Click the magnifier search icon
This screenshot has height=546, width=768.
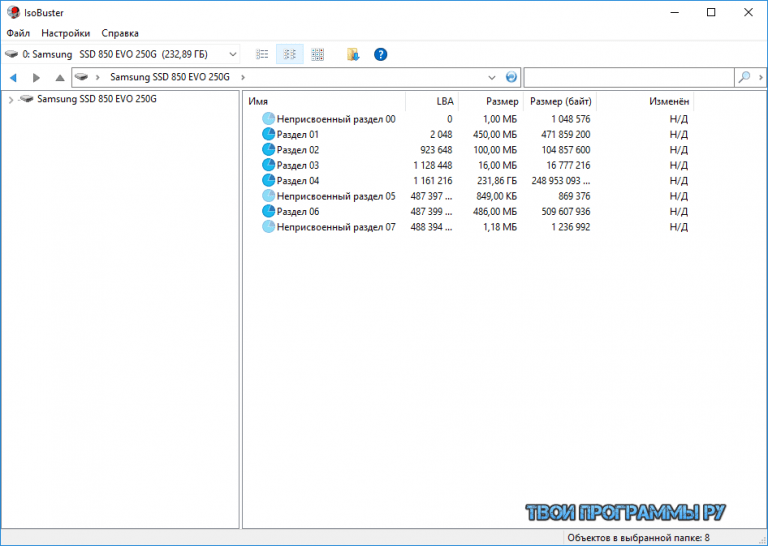744,77
